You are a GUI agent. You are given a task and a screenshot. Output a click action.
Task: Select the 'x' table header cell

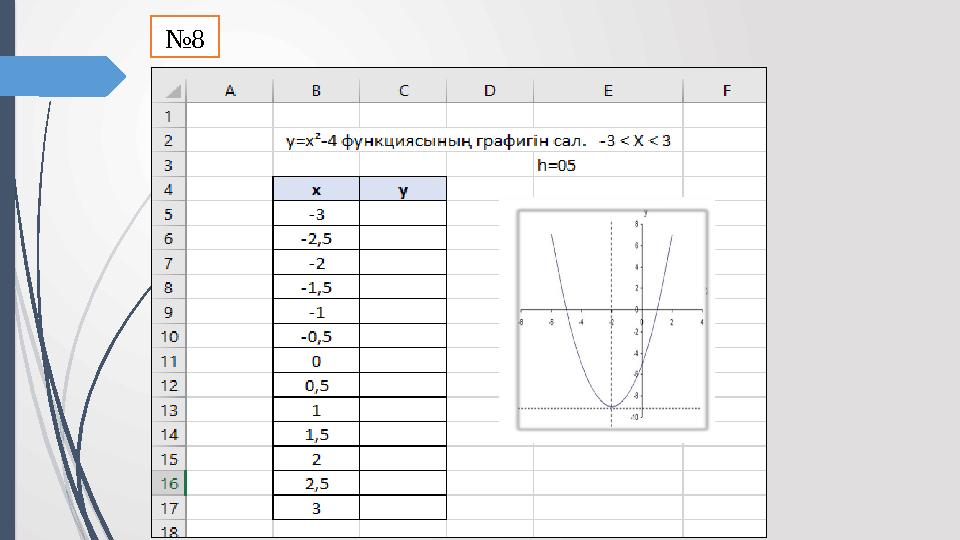click(316, 190)
